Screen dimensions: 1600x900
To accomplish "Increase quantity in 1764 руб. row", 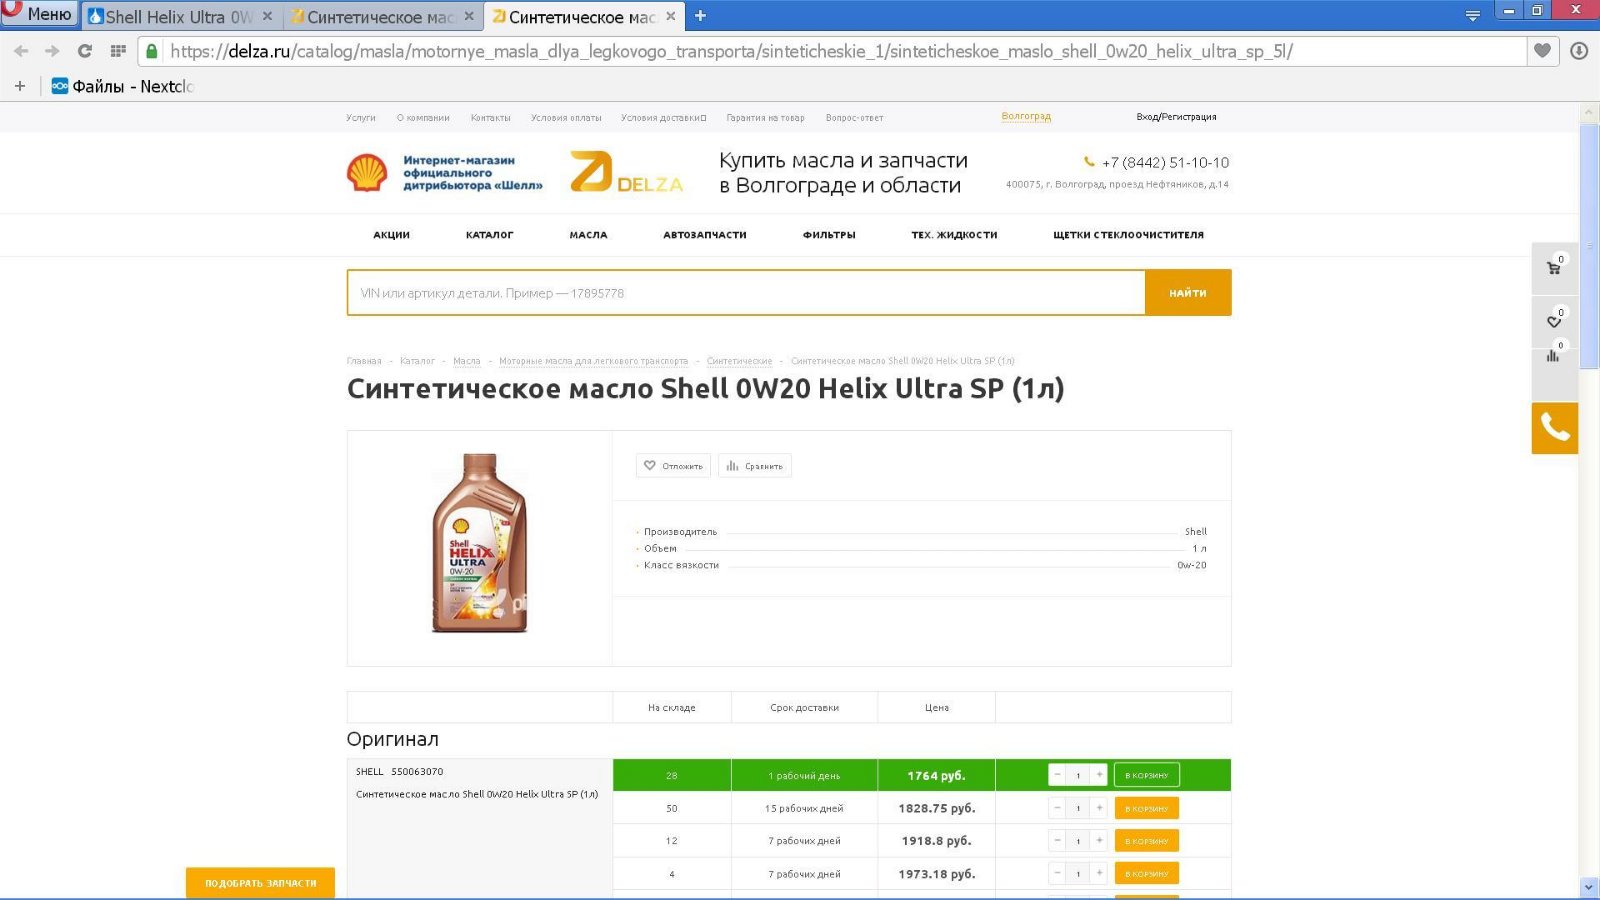I will (1099, 775).
